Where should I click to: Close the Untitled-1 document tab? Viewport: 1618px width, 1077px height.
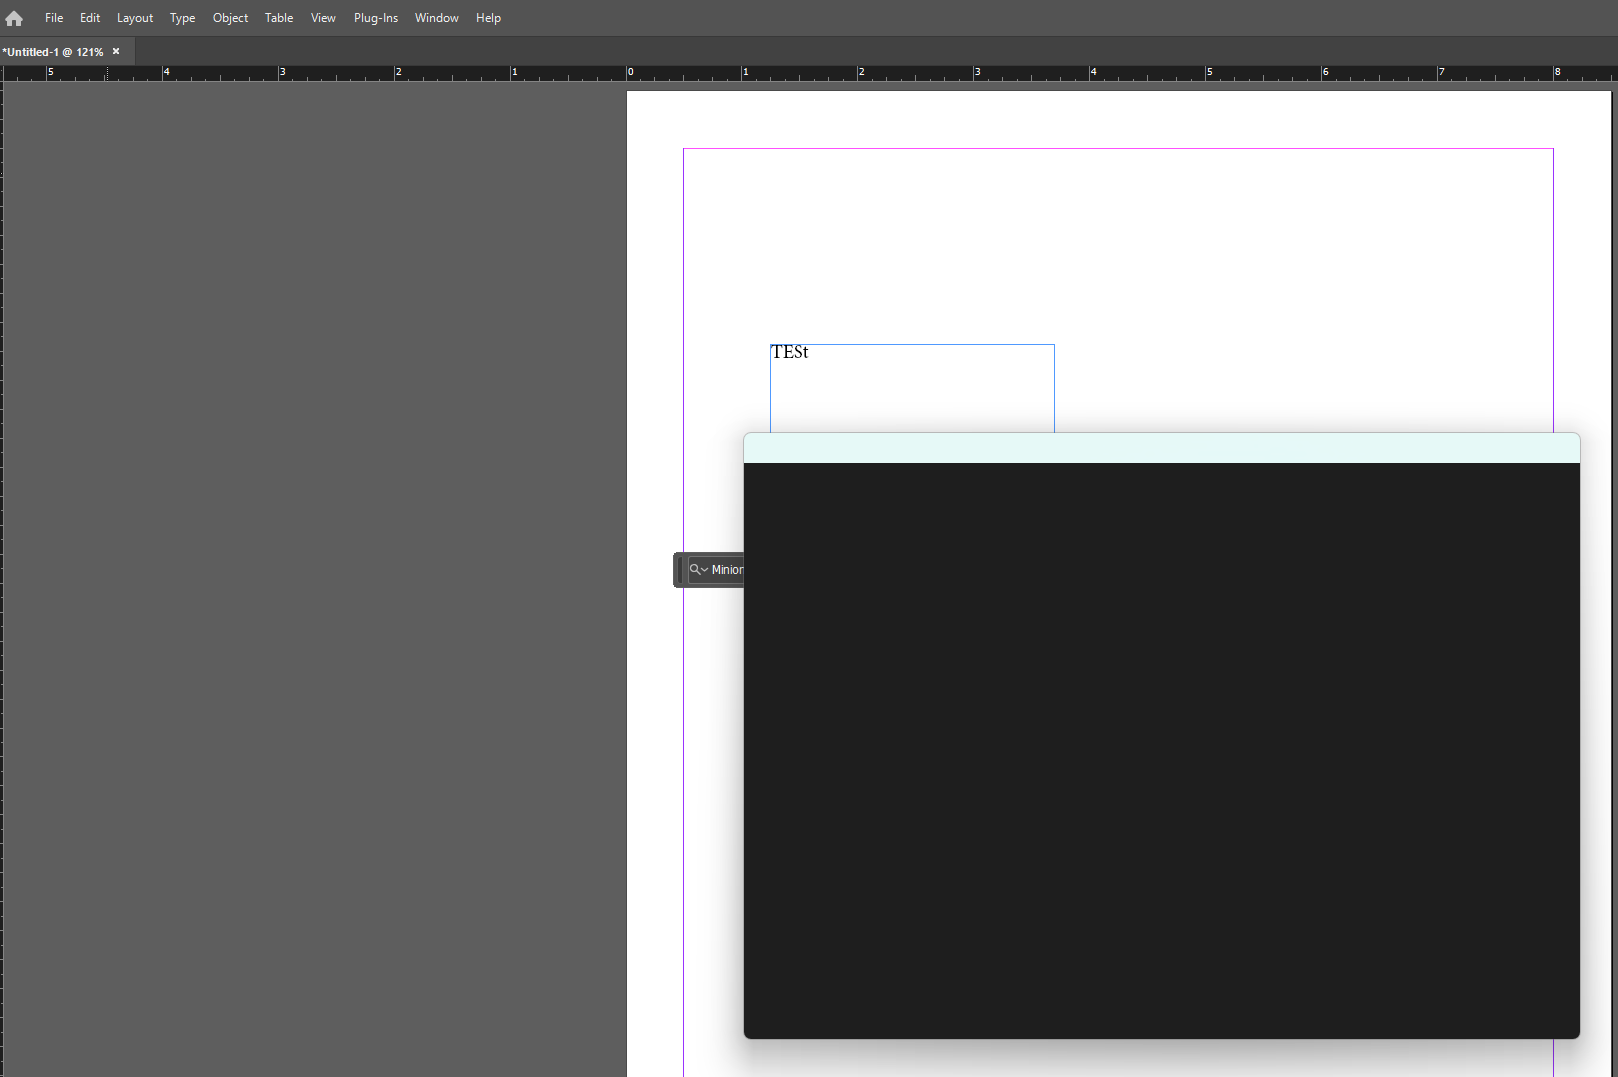pyautogui.click(x=116, y=51)
